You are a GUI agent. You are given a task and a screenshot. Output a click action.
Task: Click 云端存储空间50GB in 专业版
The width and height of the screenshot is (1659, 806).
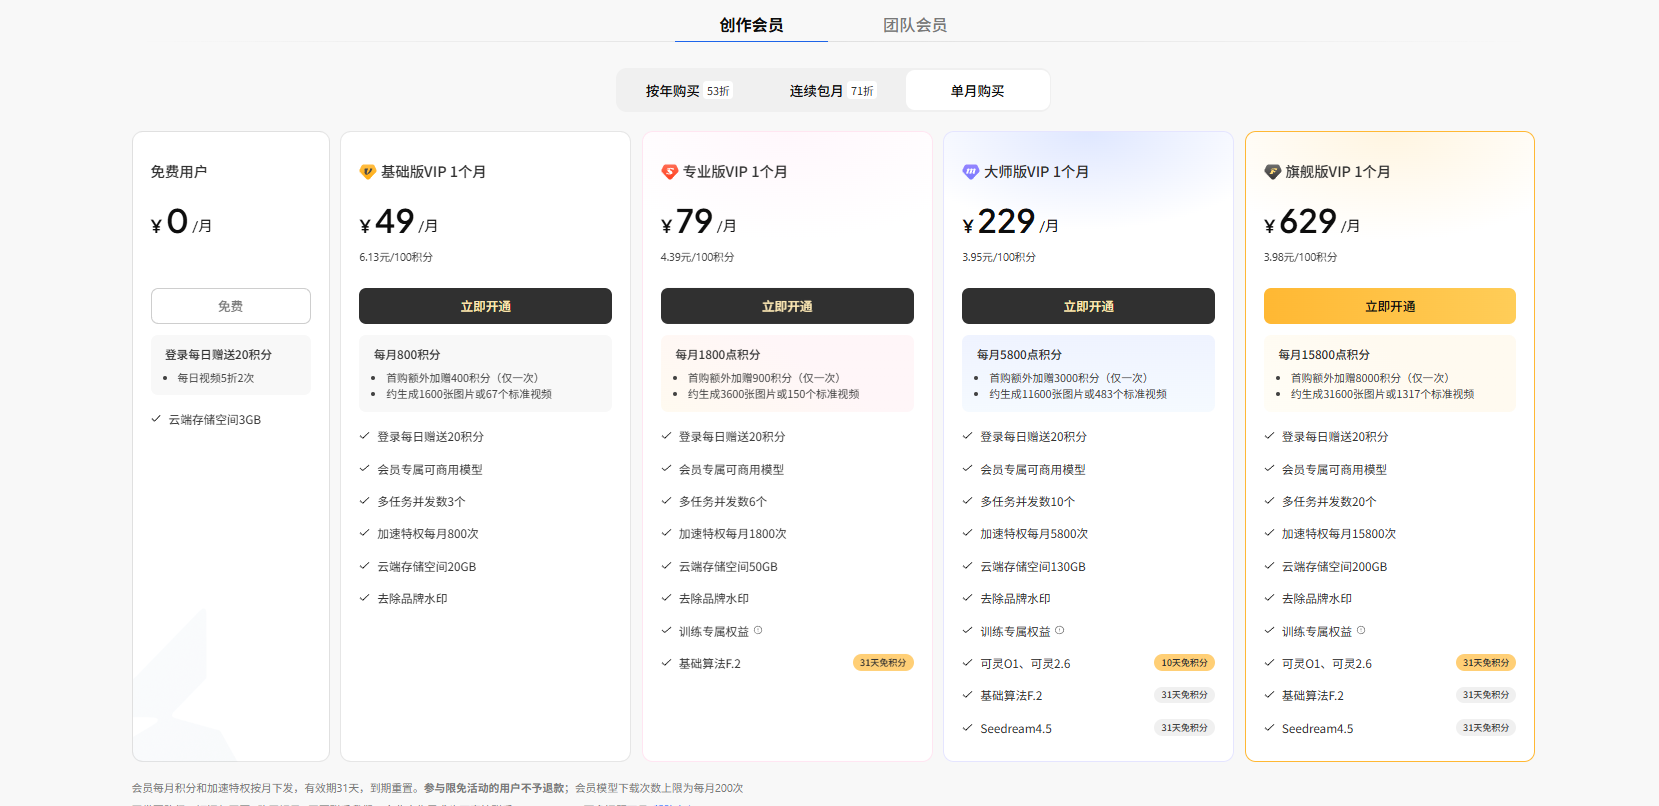coord(728,567)
